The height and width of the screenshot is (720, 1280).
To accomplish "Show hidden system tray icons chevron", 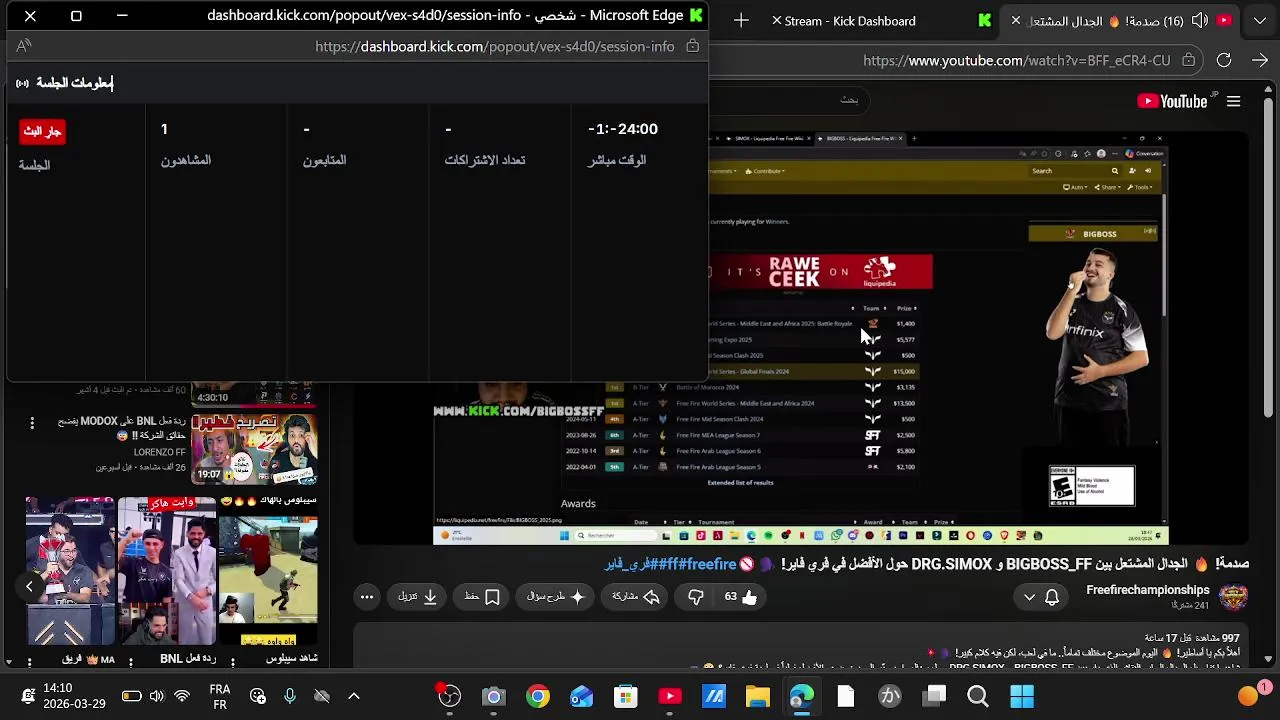I will [x=354, y=696].
